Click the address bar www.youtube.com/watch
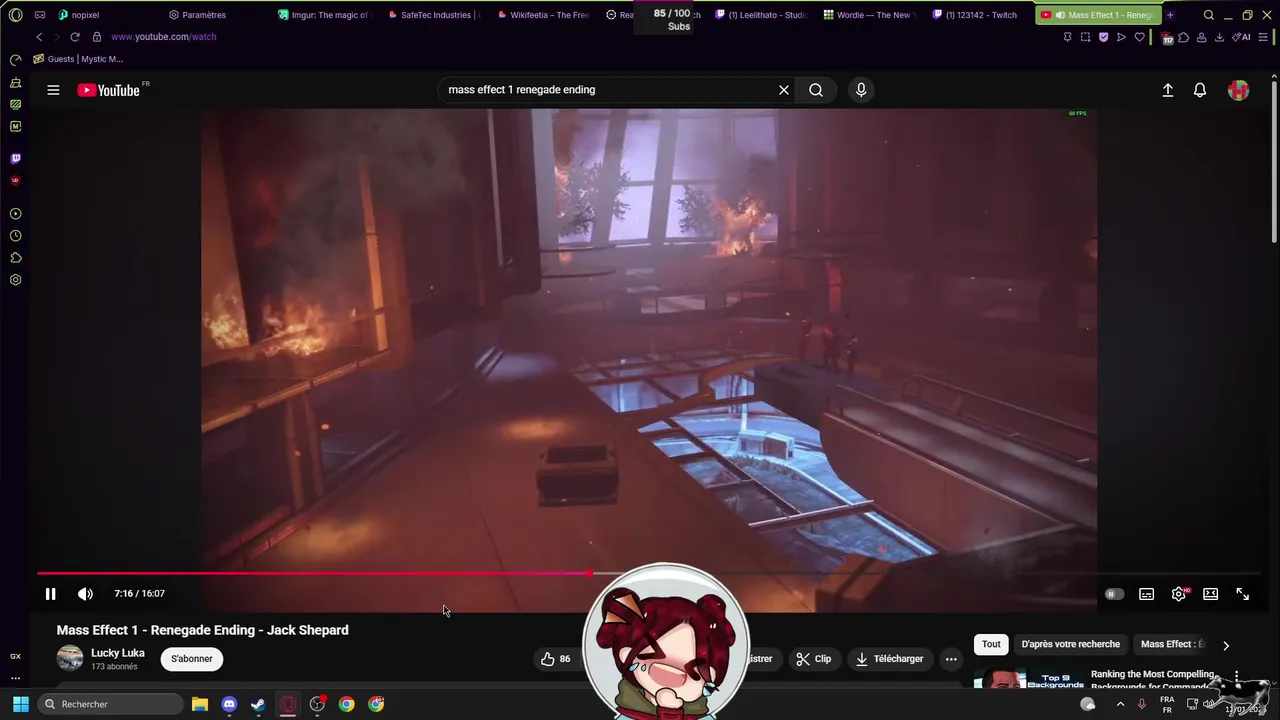This screenshot has height=720, width=1280. point(163,37)
